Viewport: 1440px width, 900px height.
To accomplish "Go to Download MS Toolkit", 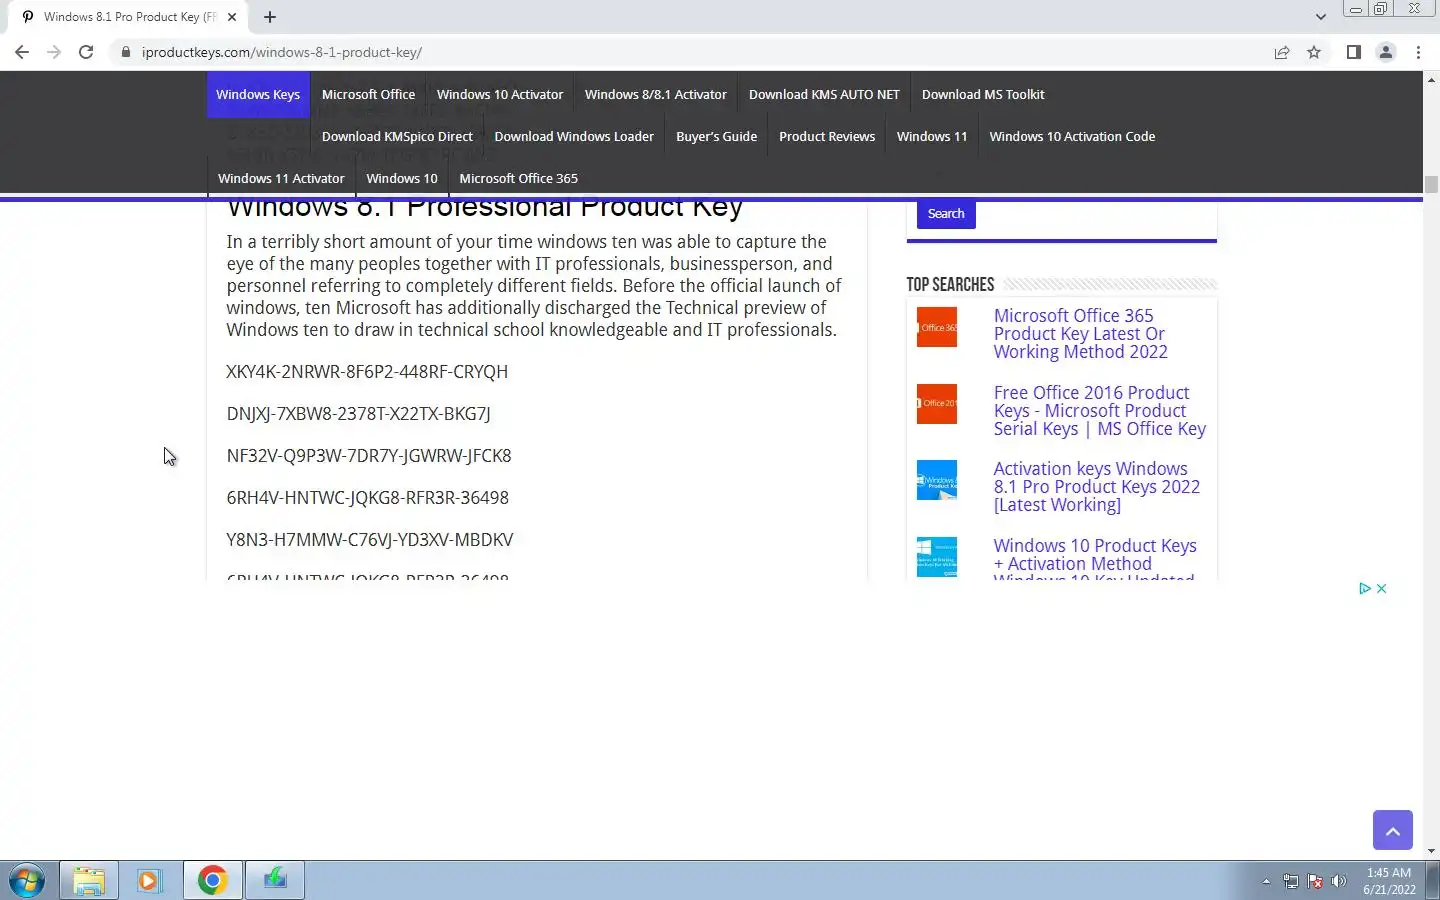I will (983, 94).
